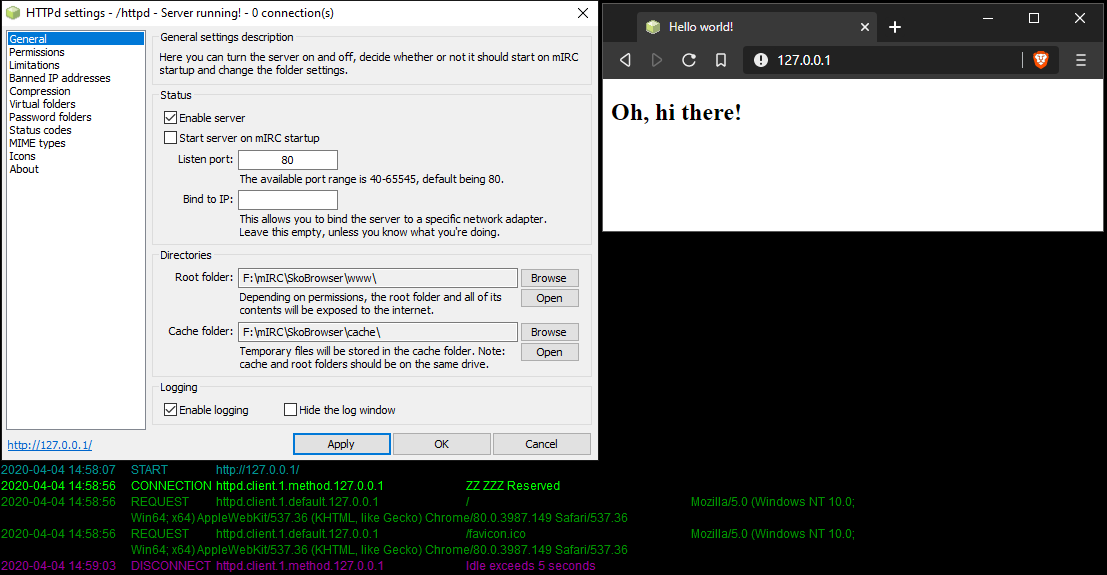Screen dimensions: 1107x575
Task: Select Permissions in the settings list
Action: [37, 52]
